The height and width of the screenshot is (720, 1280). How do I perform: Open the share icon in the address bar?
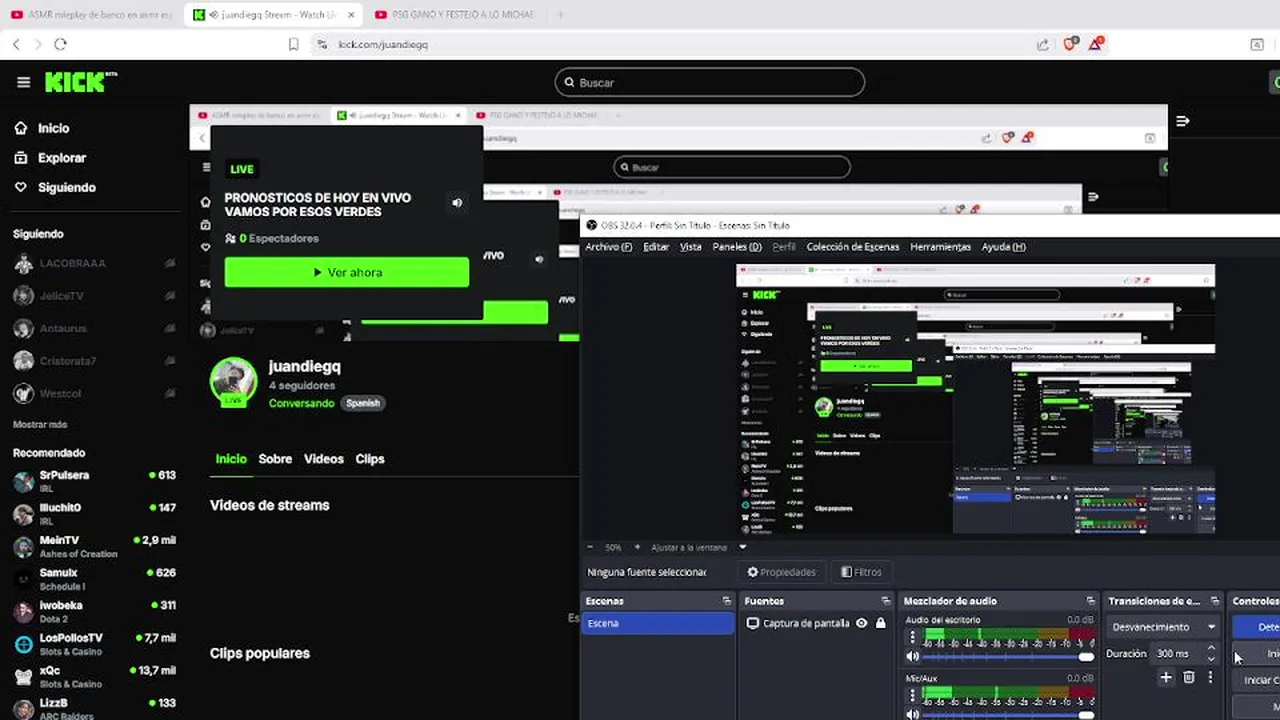tap(1043, 44)
